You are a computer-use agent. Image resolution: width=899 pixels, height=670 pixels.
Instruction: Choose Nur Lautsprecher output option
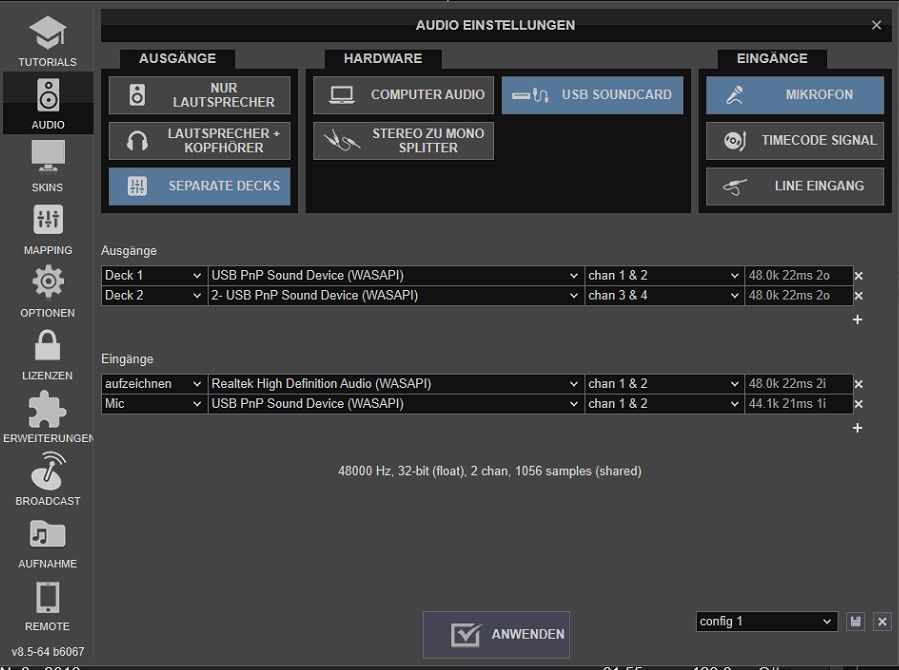pos(200,95)
